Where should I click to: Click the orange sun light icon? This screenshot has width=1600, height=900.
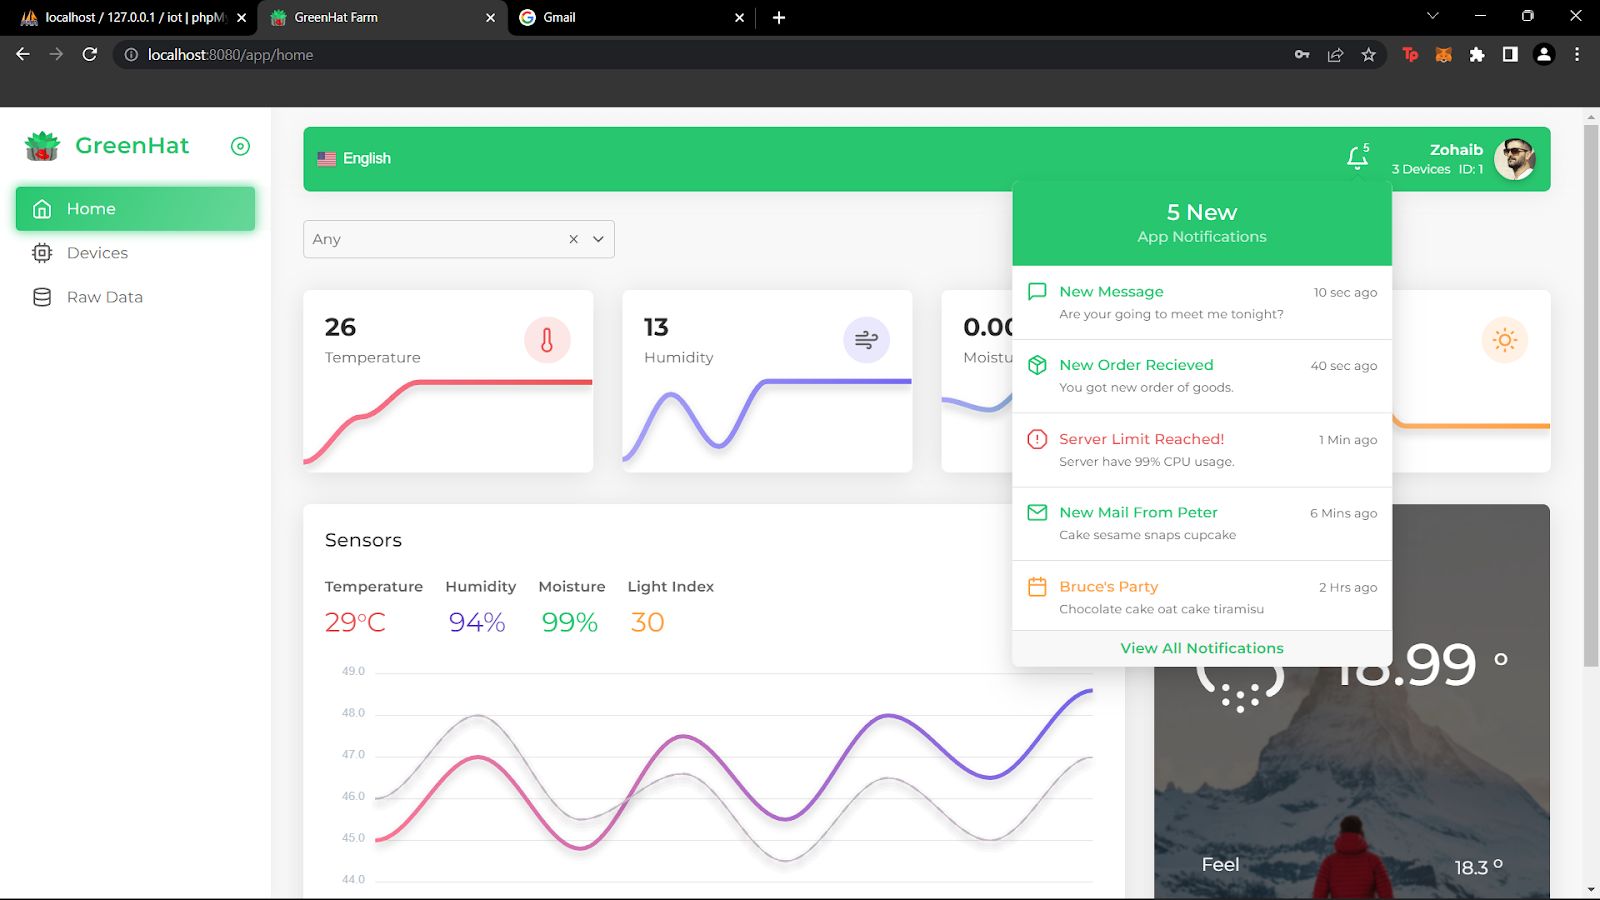[1504, 340]
